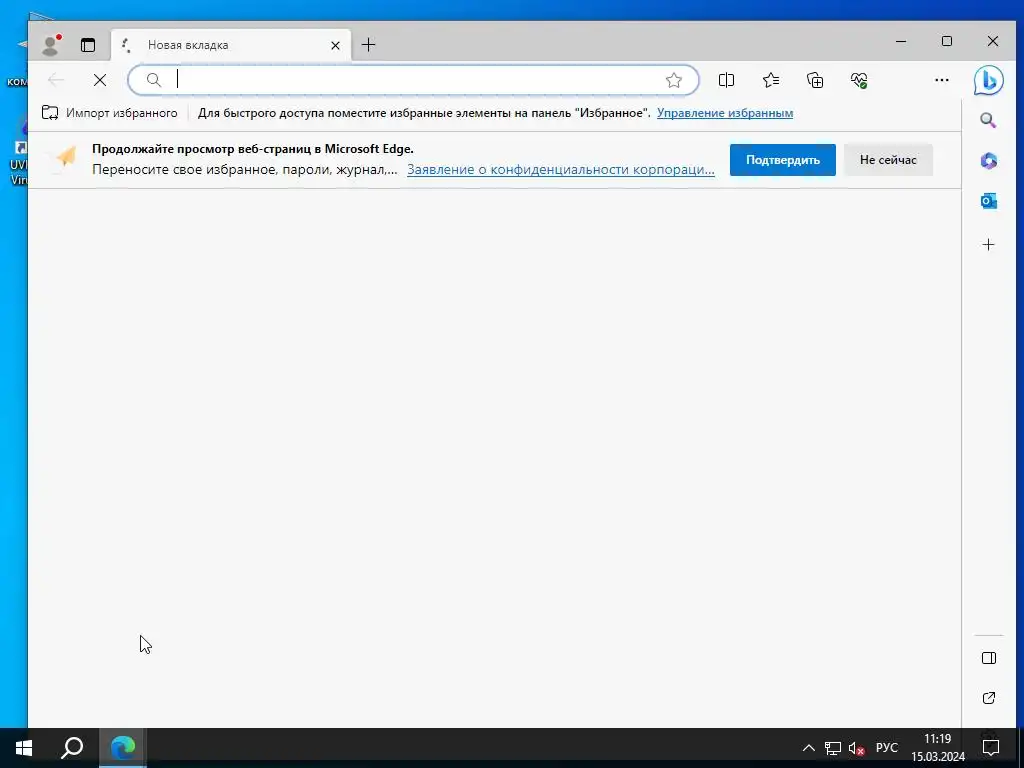
Task: Open sidebar Search icon
Action: [988, 120]
